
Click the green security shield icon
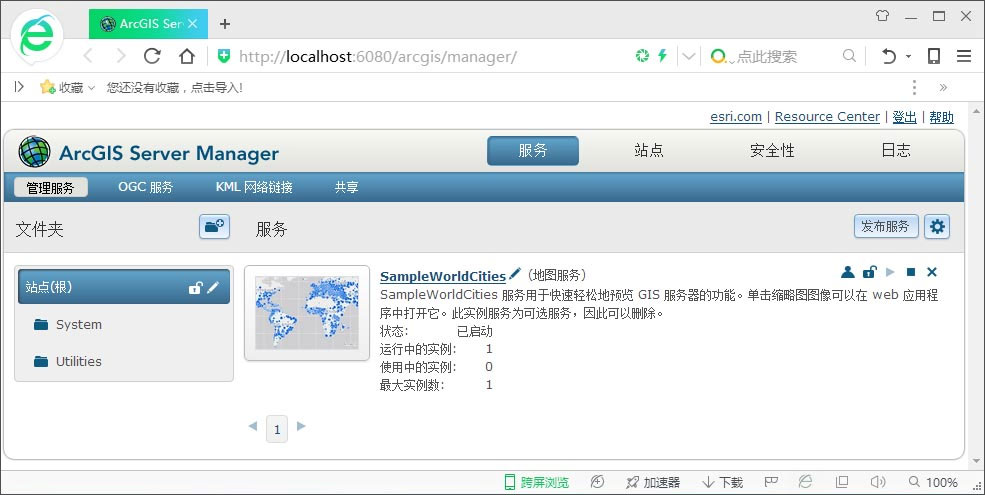(x=224, y=56)
